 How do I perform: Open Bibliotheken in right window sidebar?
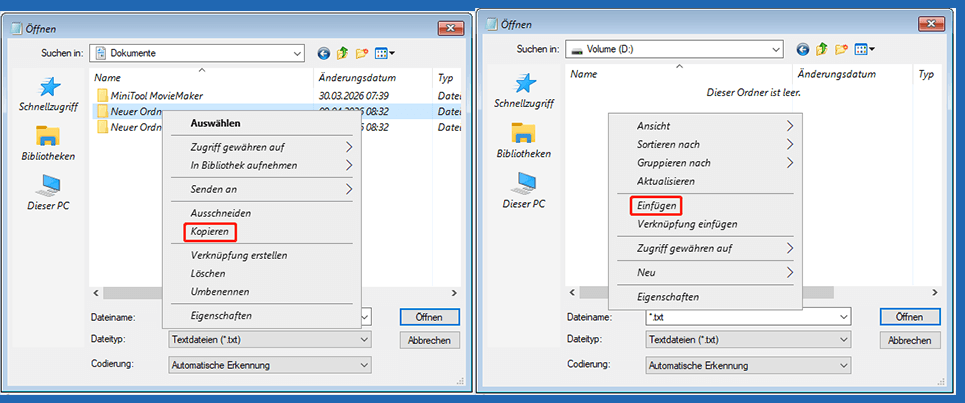point(524,141)
